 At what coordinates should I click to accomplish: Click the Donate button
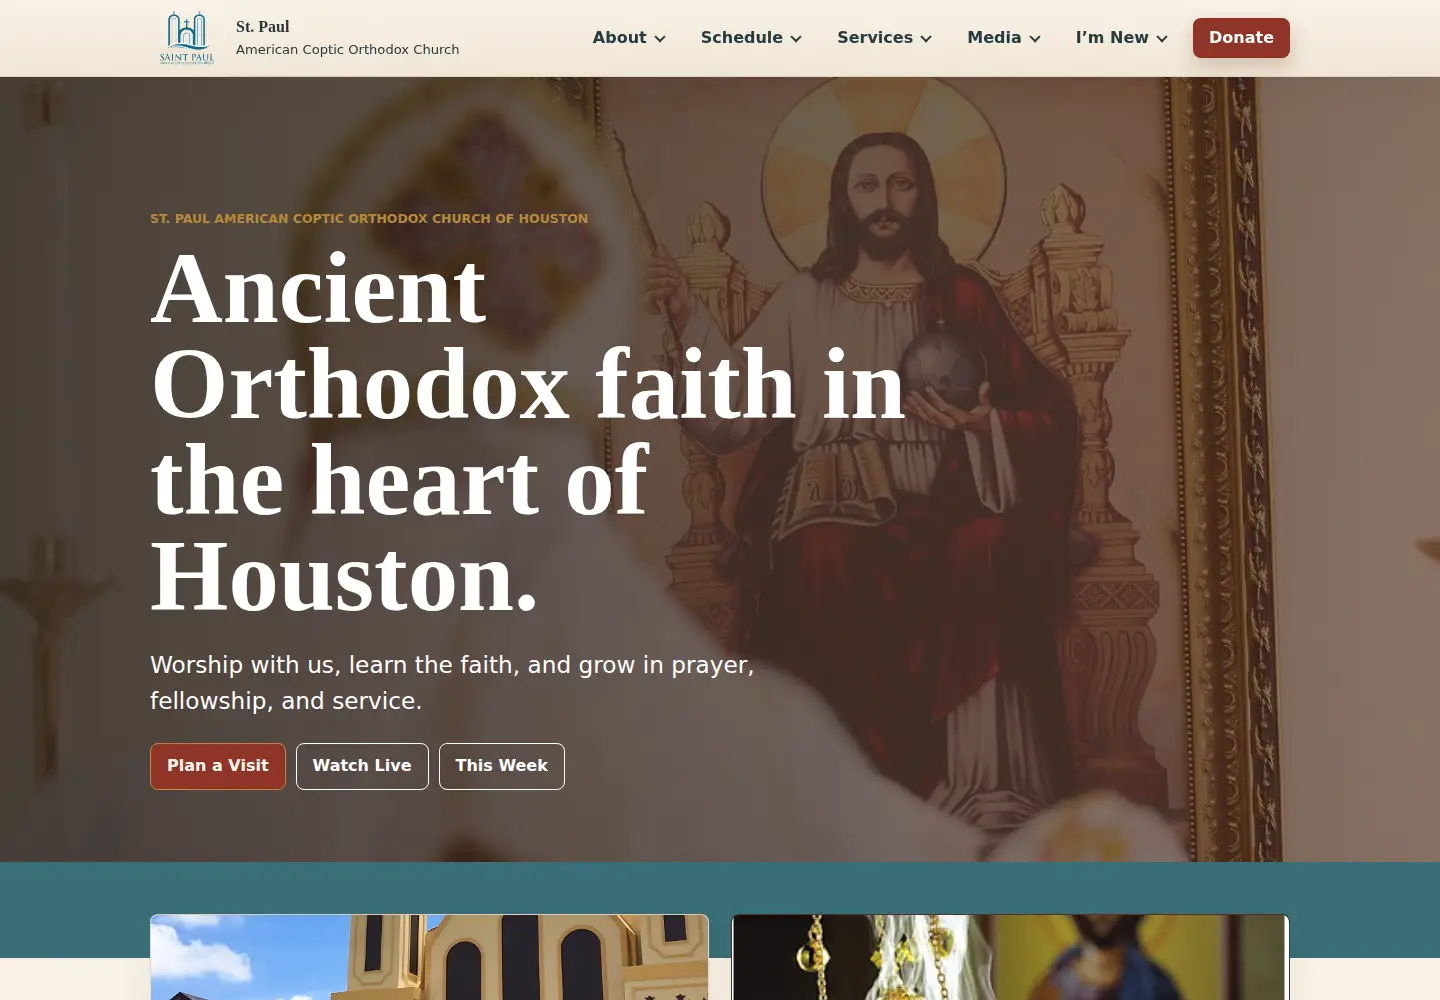[1241, 38]
